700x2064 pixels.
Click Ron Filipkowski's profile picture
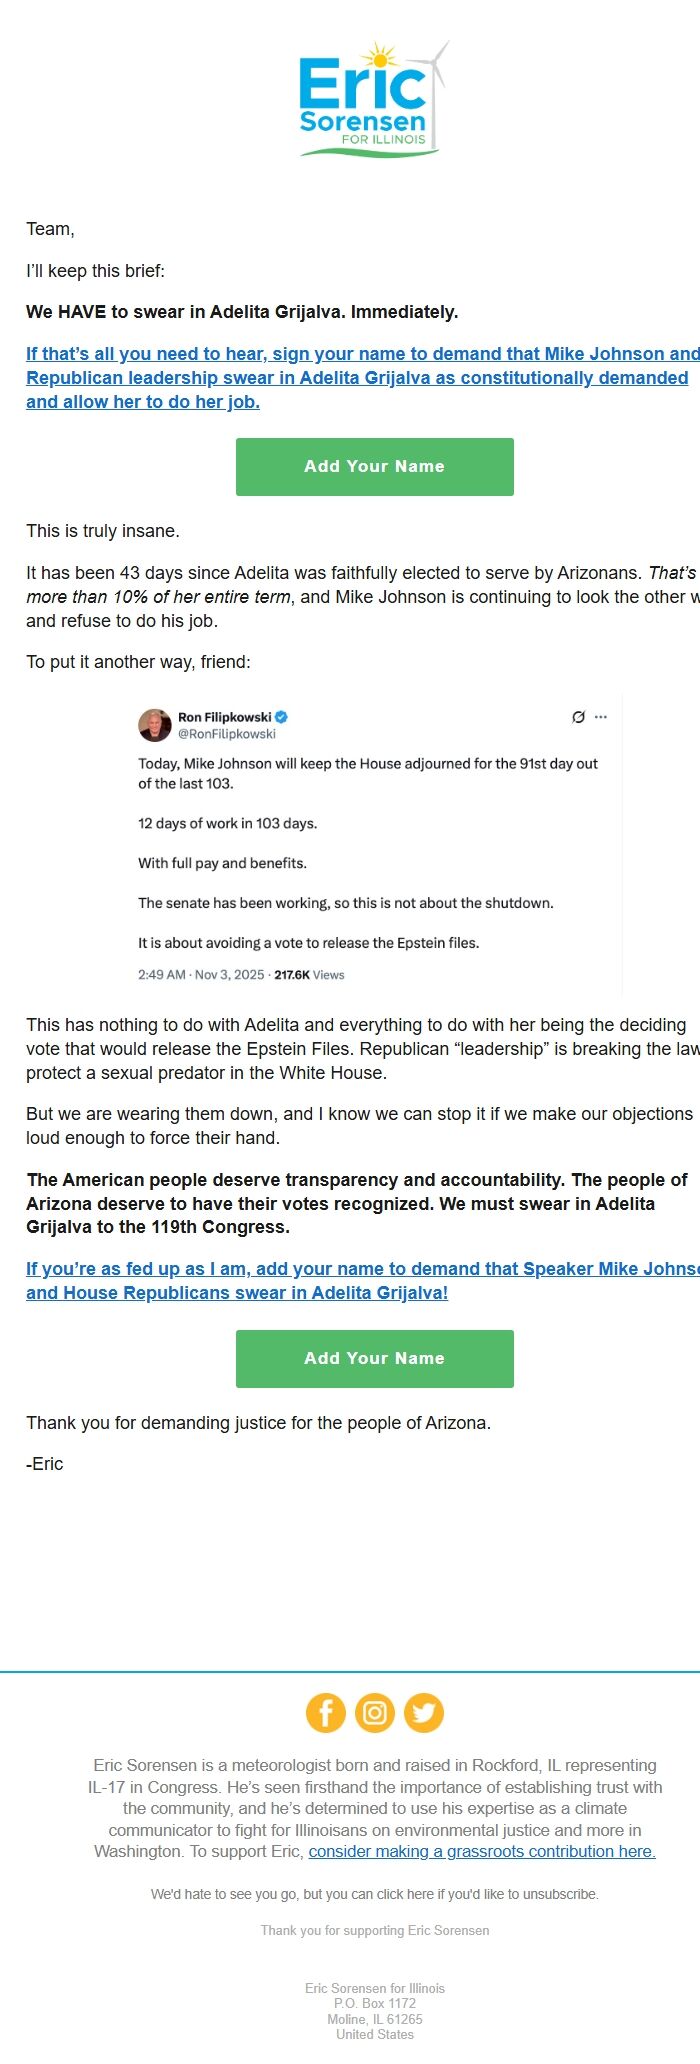156,724
